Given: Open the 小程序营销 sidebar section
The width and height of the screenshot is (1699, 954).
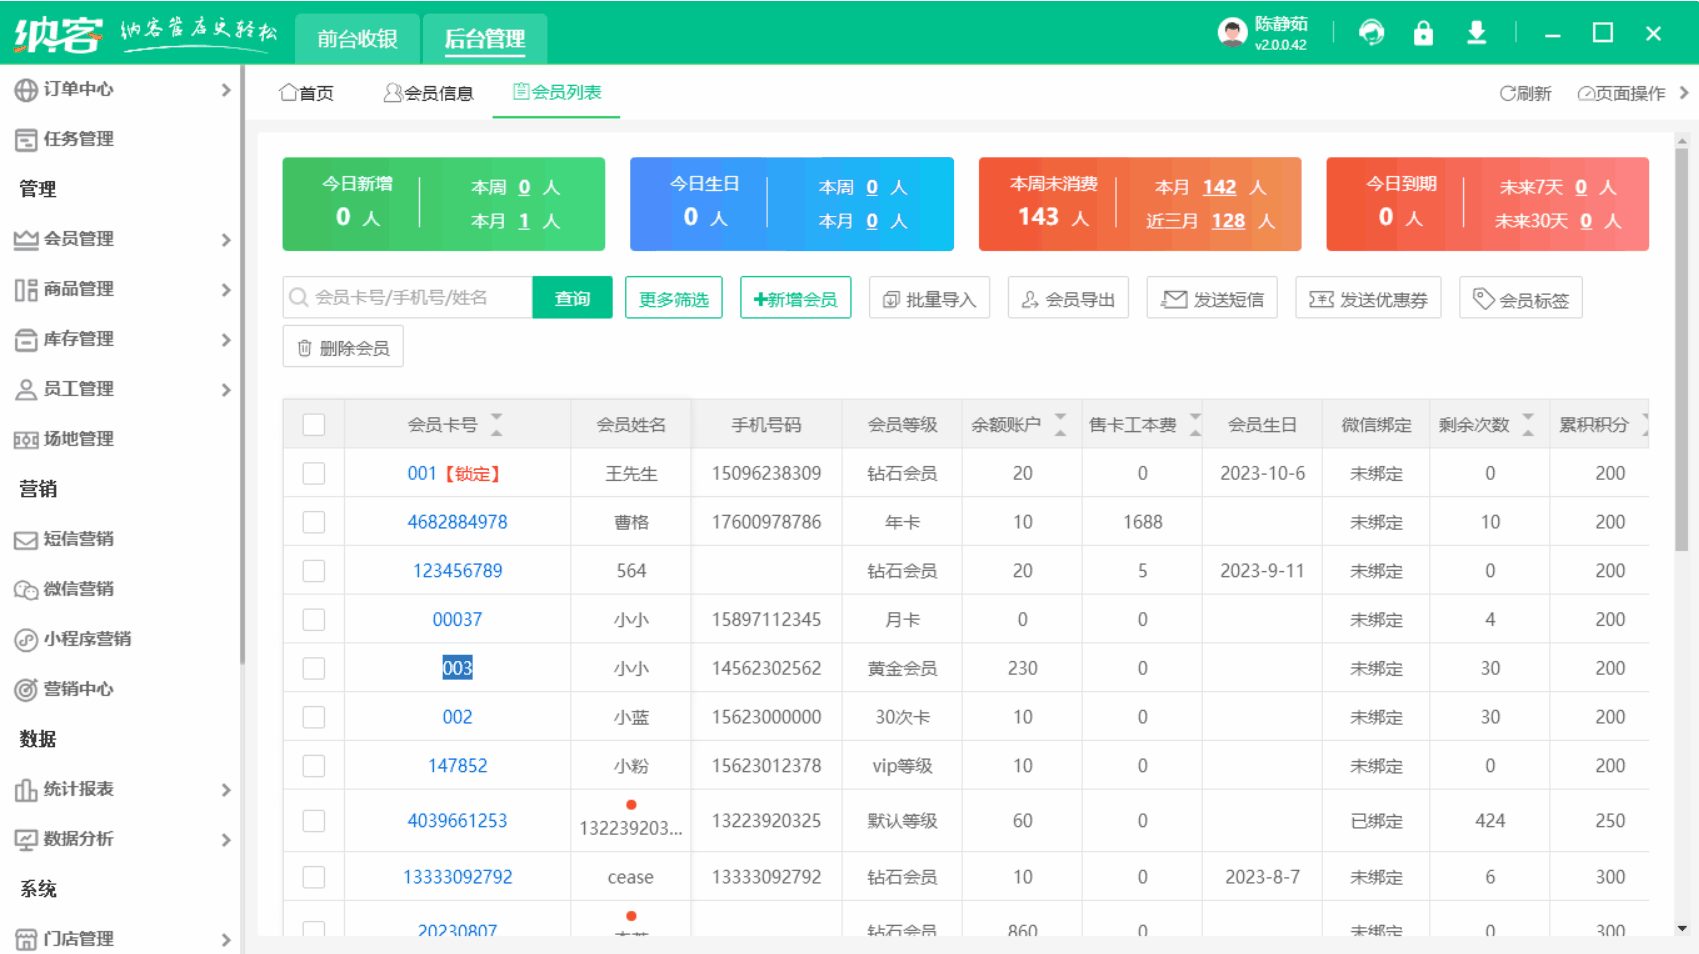Looking at the screenshot, I should (85, 639).
